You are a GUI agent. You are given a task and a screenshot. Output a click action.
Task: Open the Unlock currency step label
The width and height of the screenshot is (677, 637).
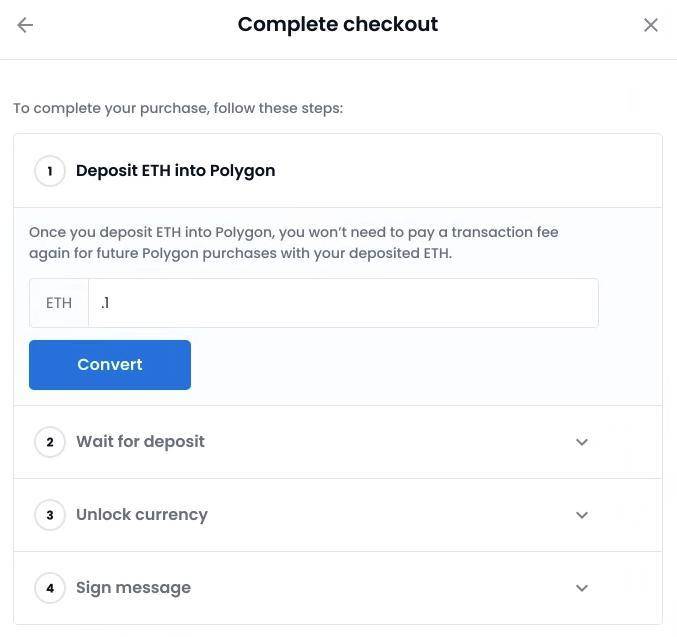click(142, 515)
